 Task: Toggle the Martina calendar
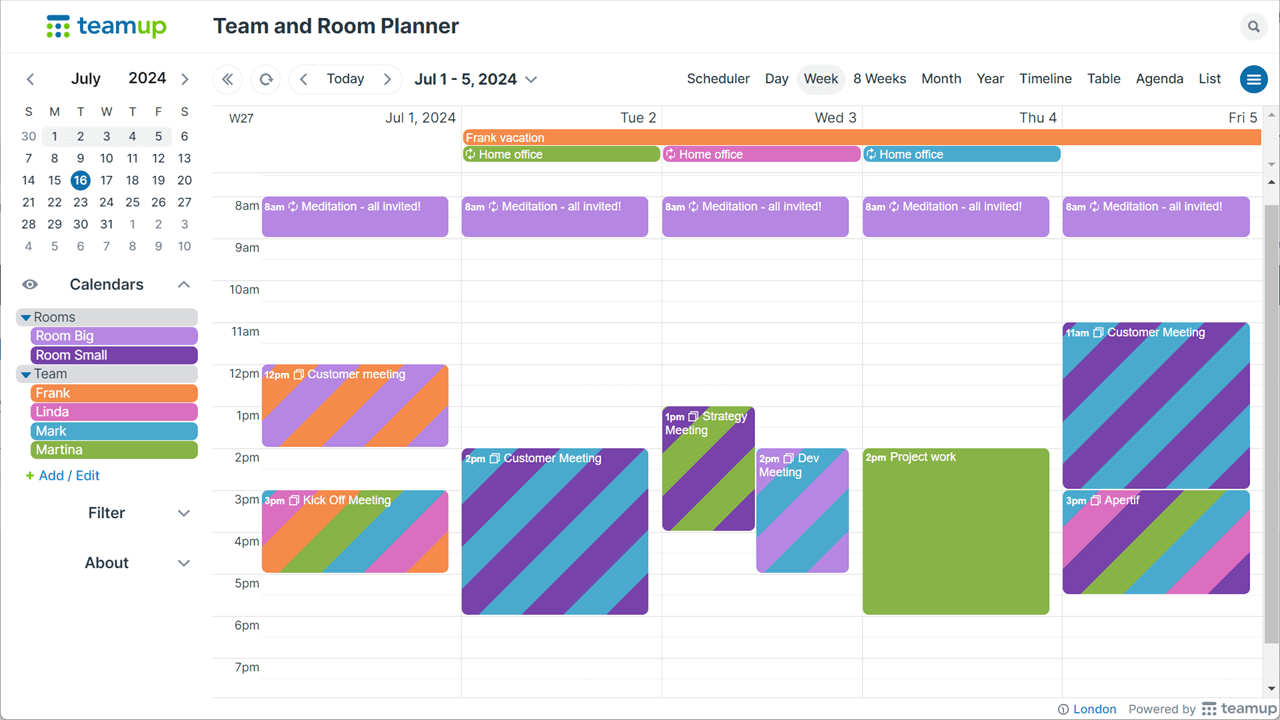tap(114, 450)
